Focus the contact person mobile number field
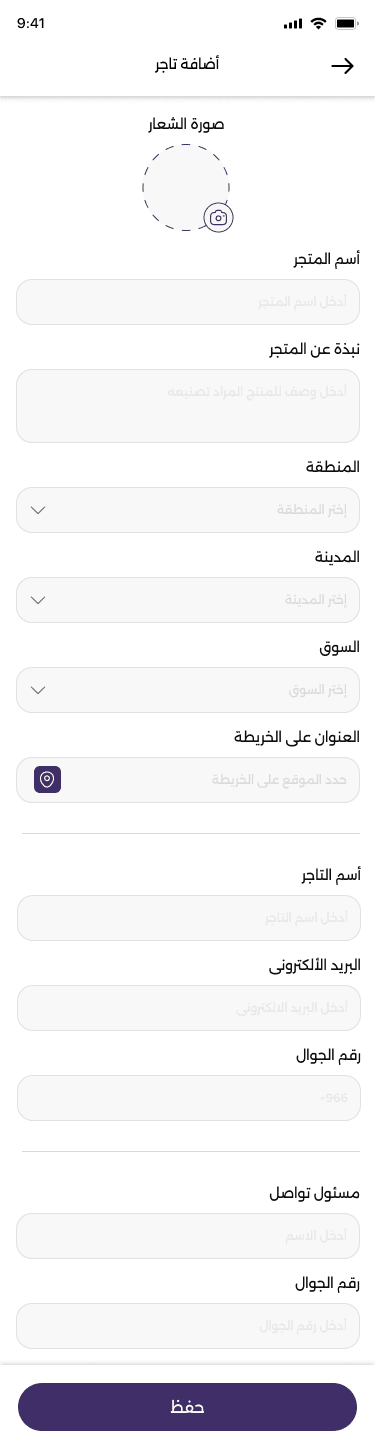Image resolution: width=375 pixels, height=1449 pixels. [x=188, y=1326]
